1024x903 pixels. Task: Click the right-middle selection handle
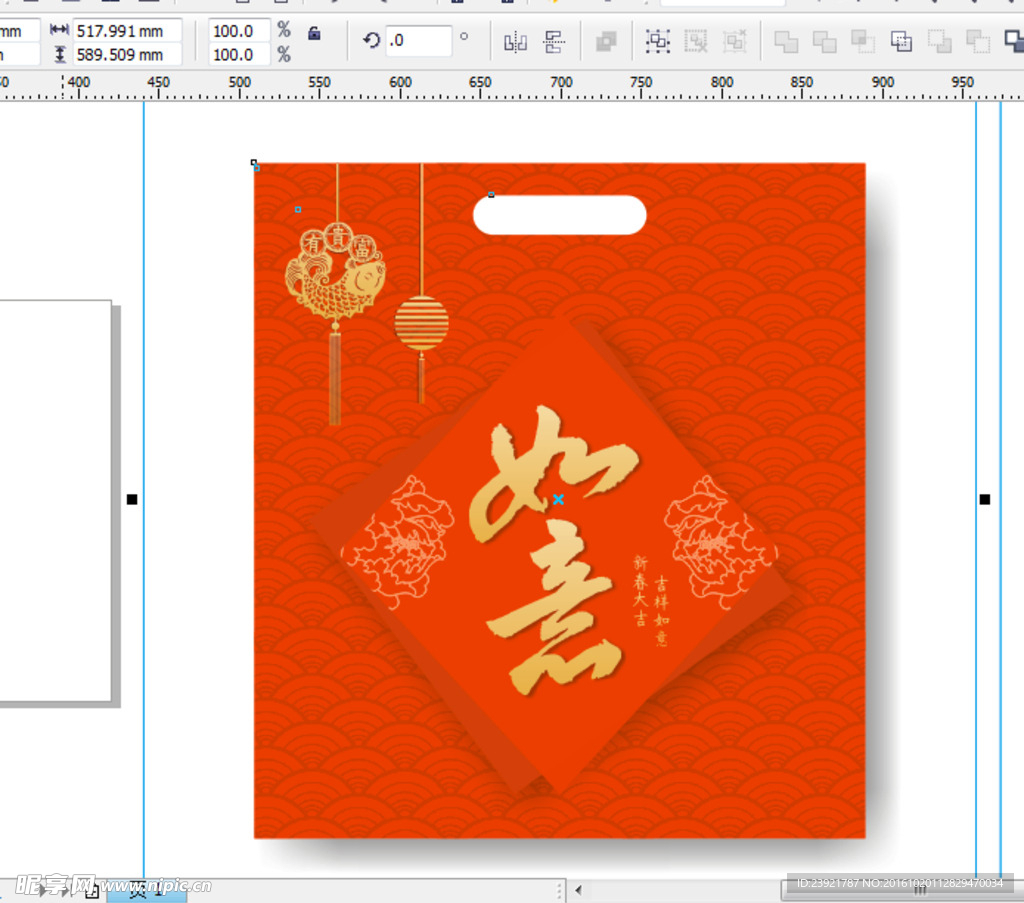(x=984, y=499)
